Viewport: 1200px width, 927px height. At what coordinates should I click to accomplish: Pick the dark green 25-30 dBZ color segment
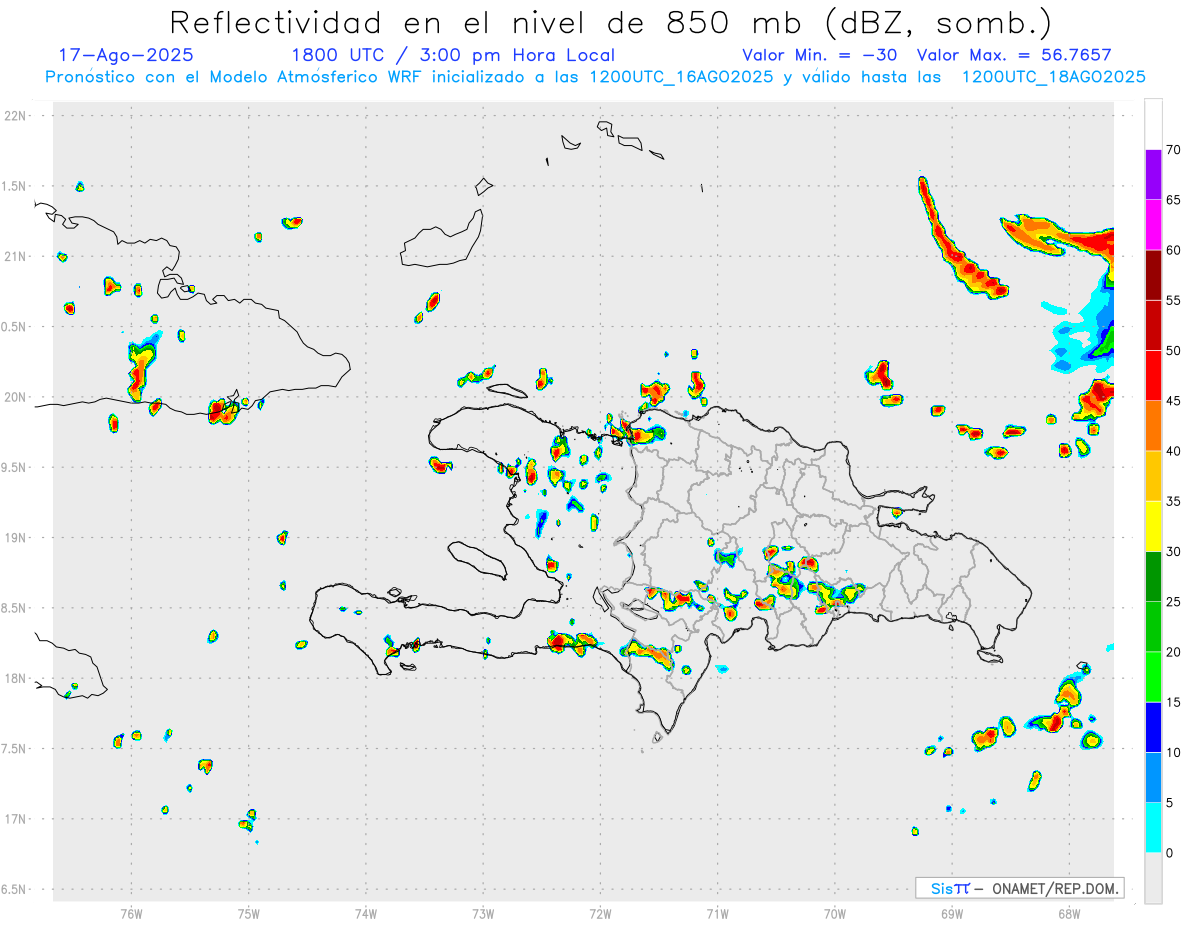pyautogui.click(x=1153, y=576)
